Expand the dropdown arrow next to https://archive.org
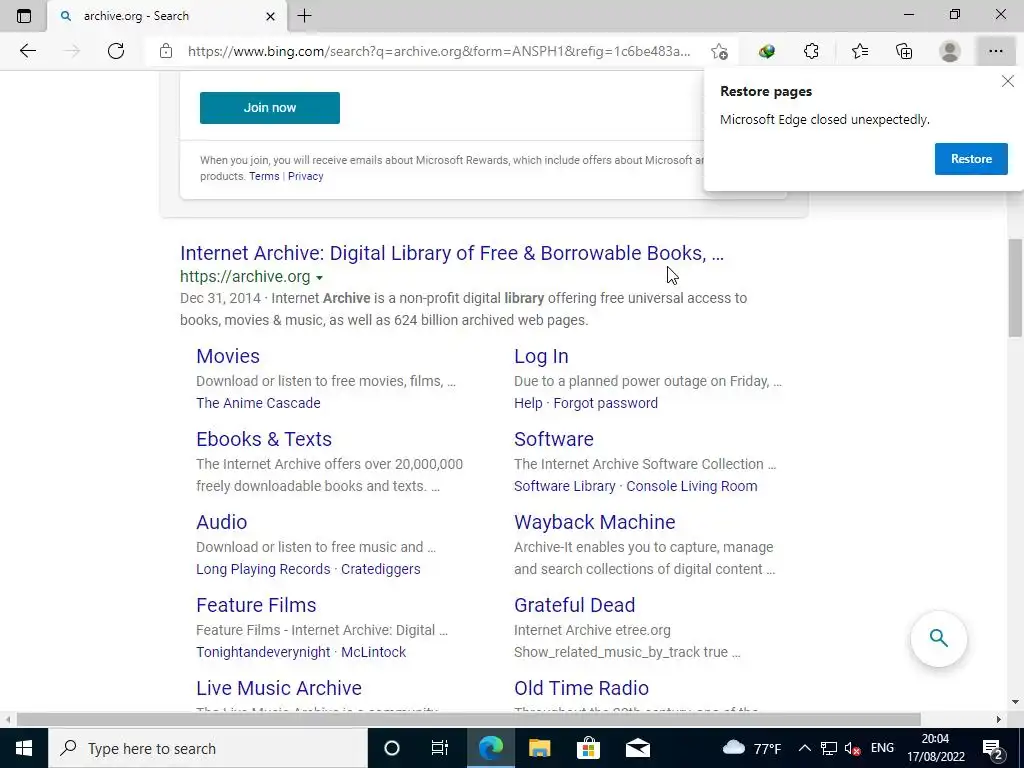Image resolution: width=1024 pixels, height=768 pixels. (319, 278)
